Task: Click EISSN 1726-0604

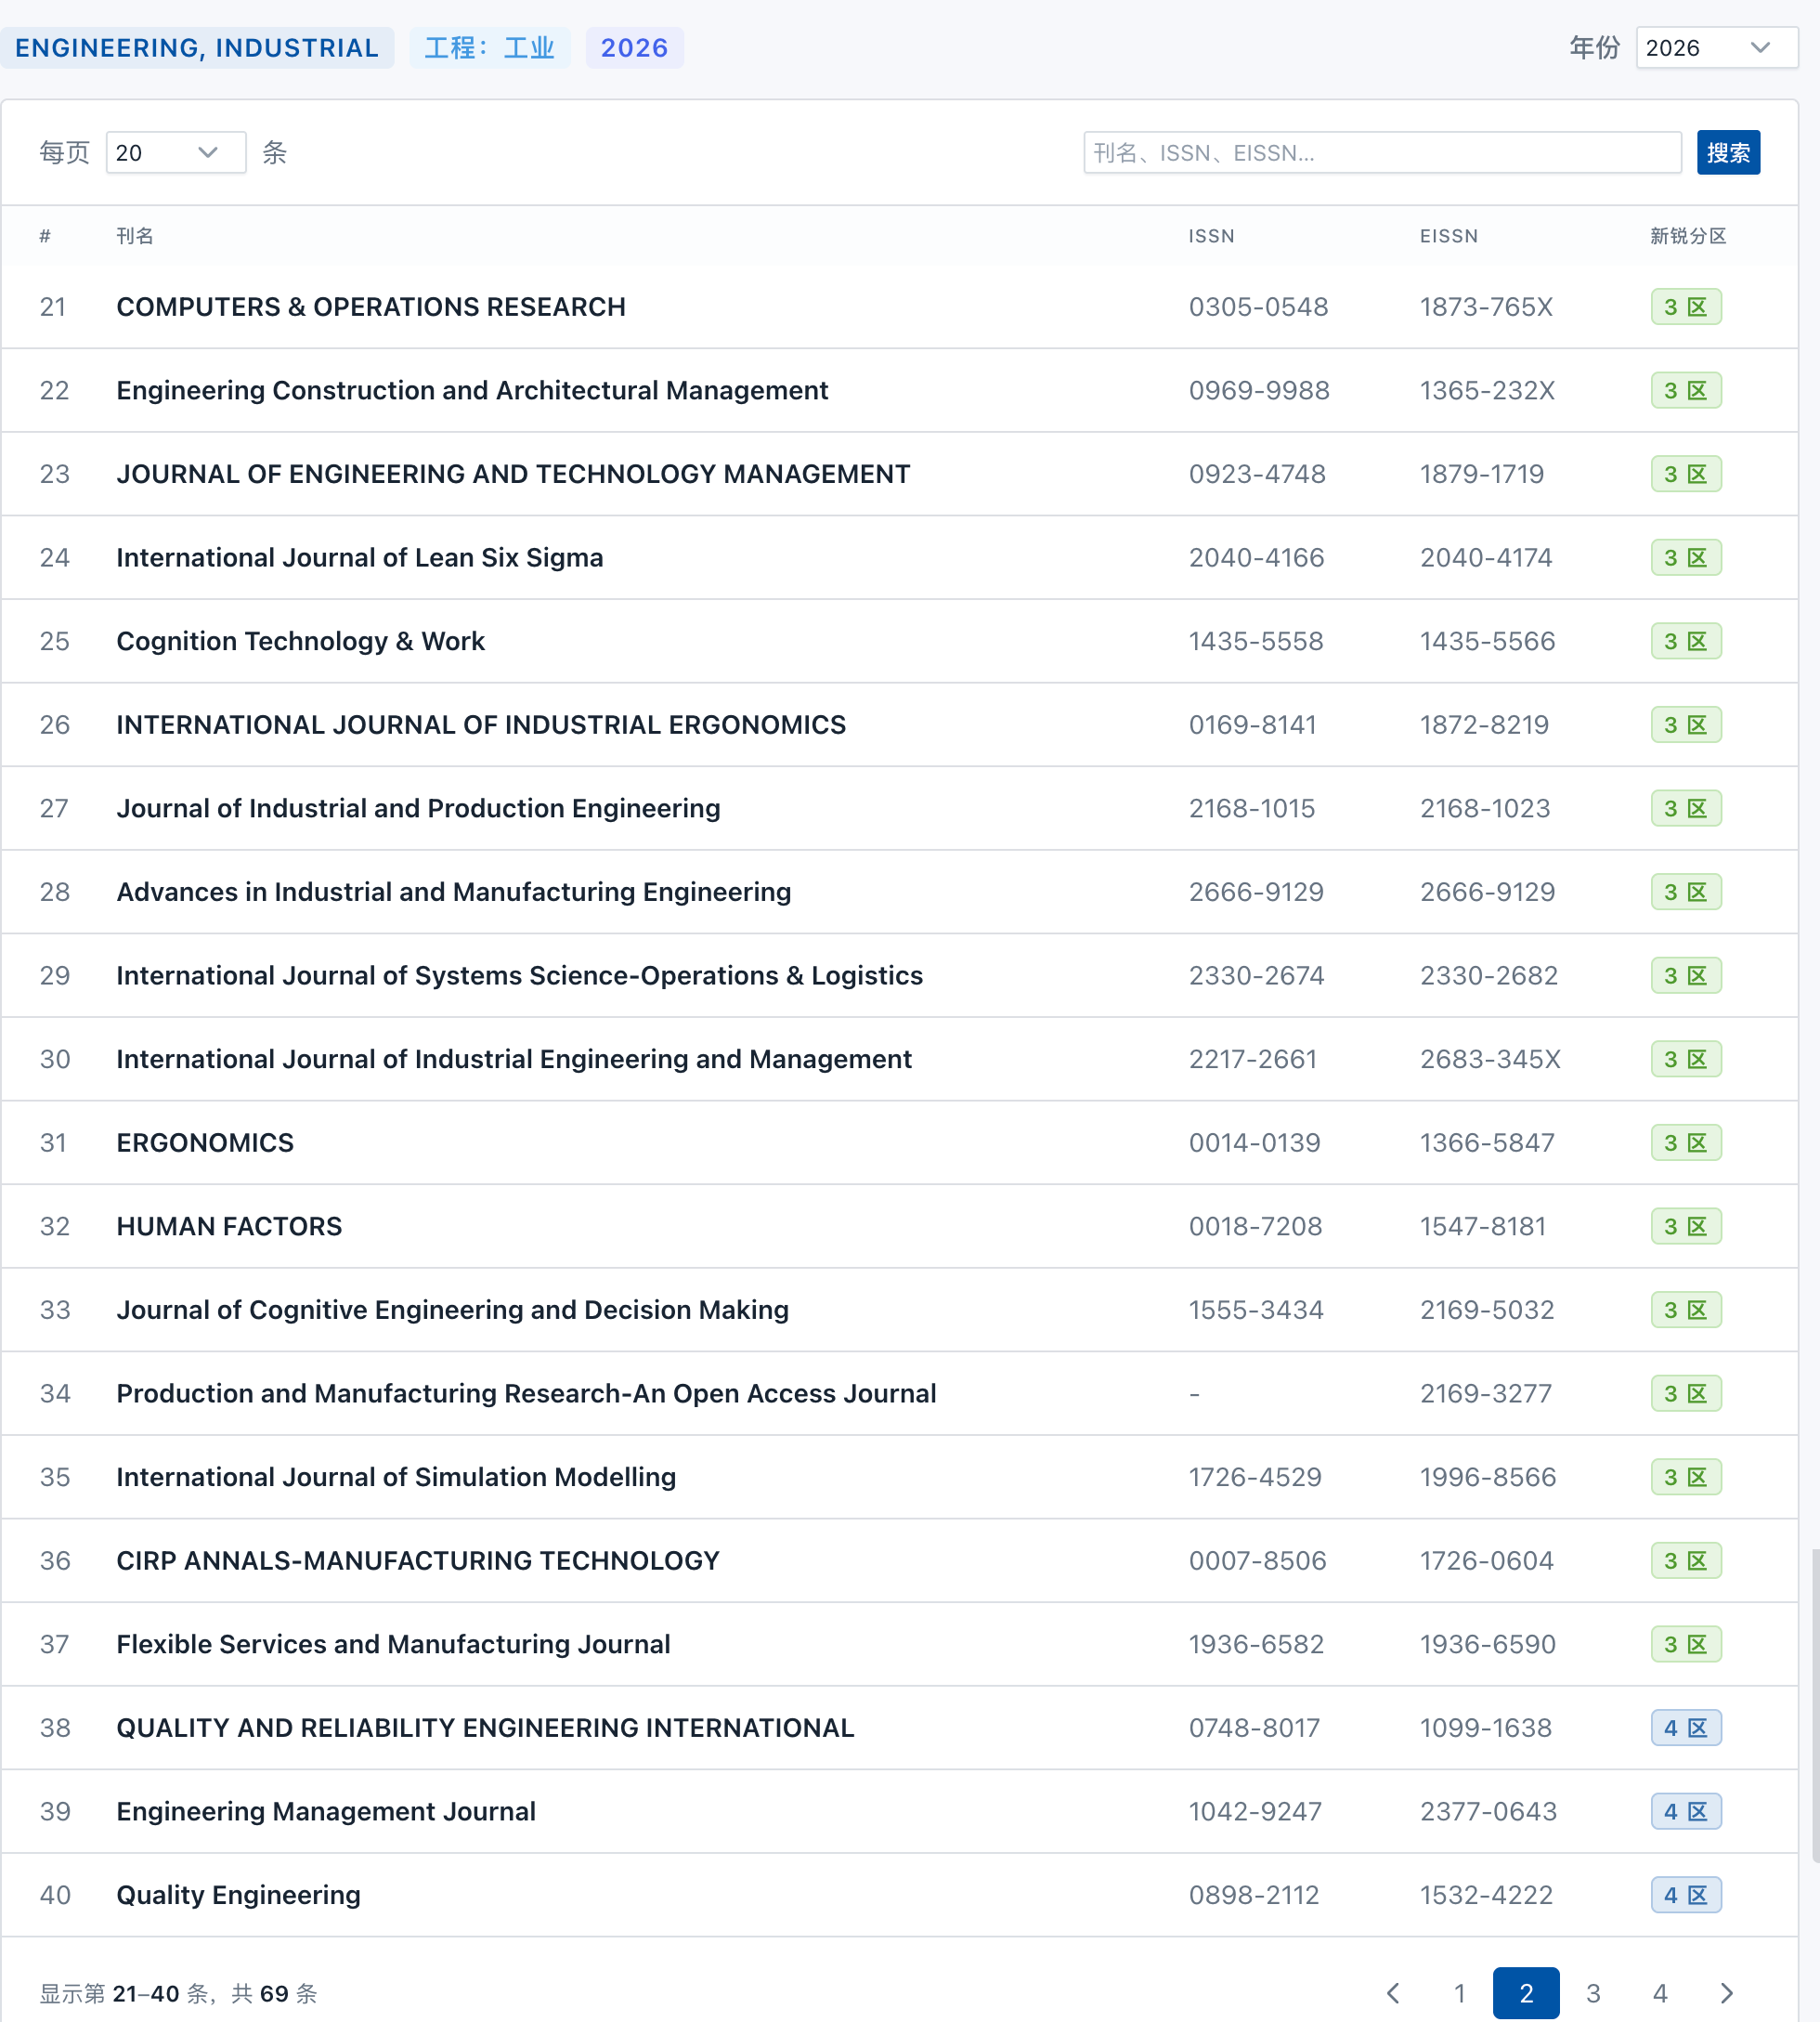Action: point(1487,1561)
